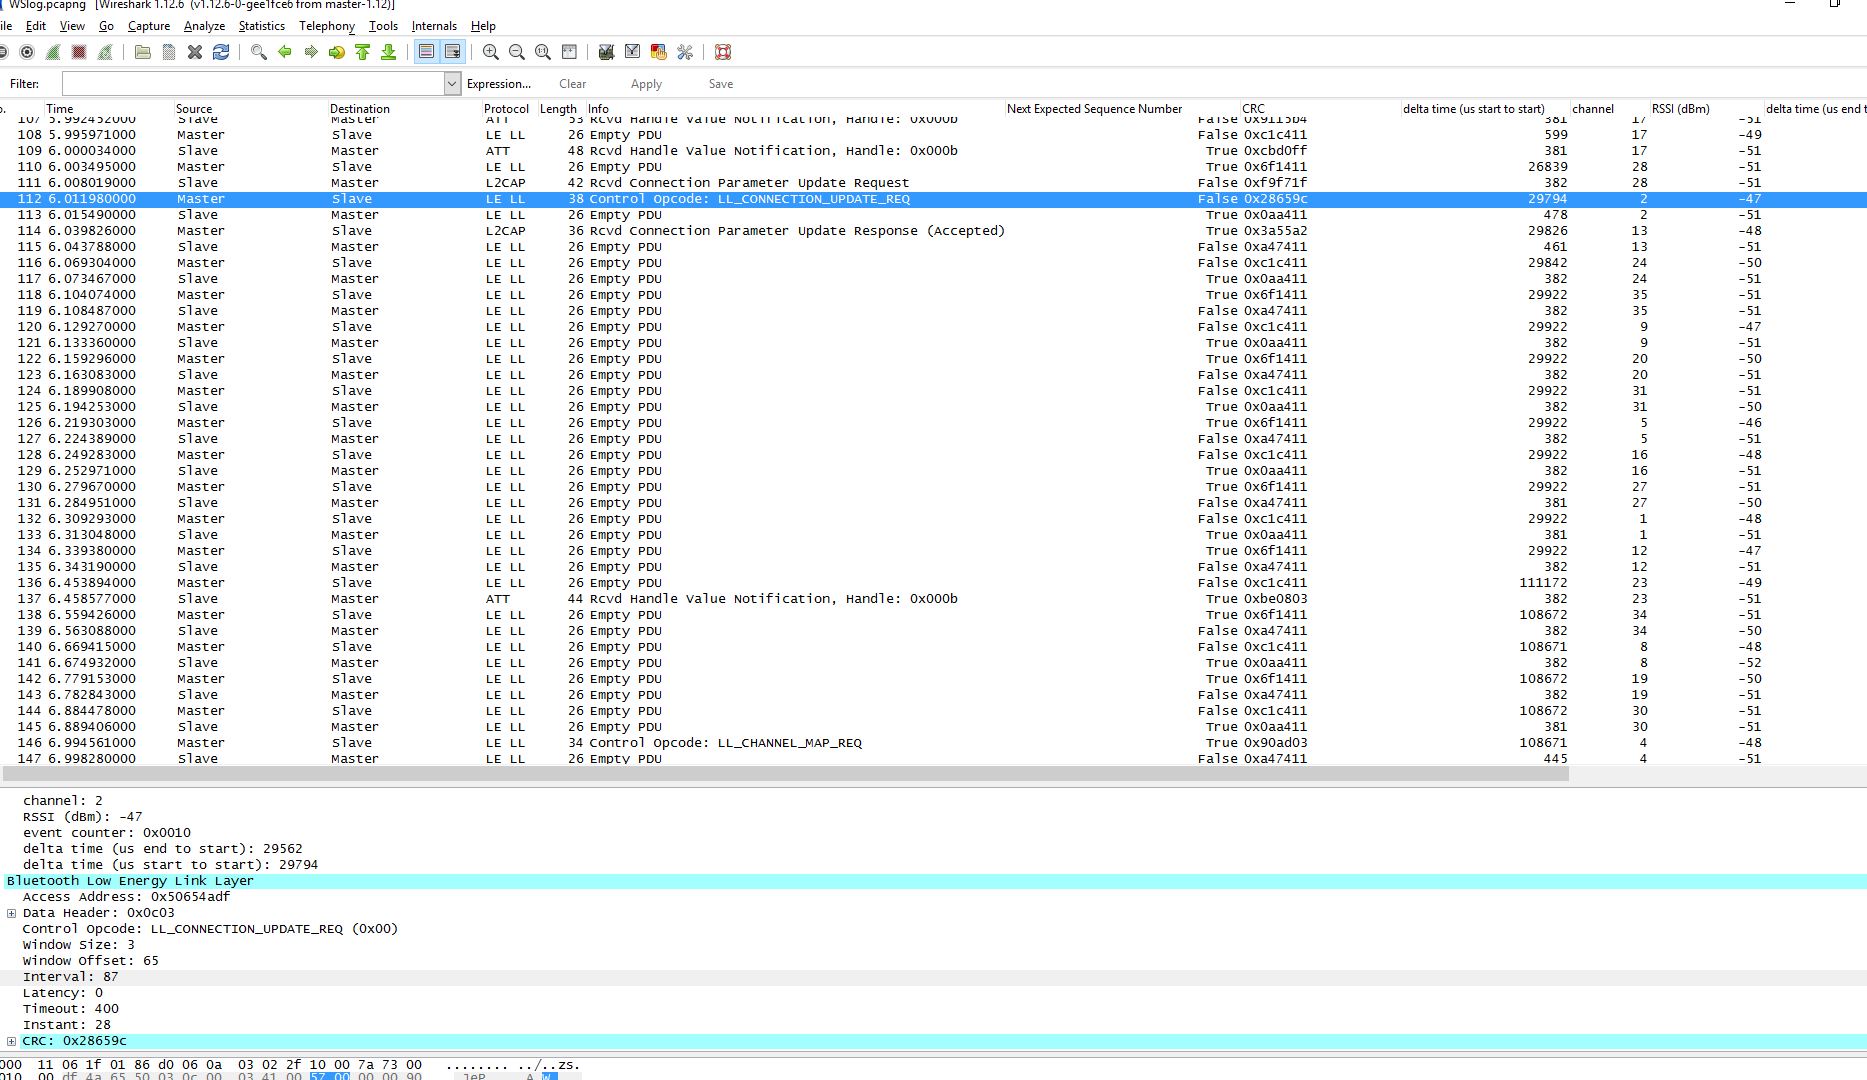The width and height of the screenshot is (1867, 1080).
Task: Open the Help menu
Action: click(x=483, y=26)
